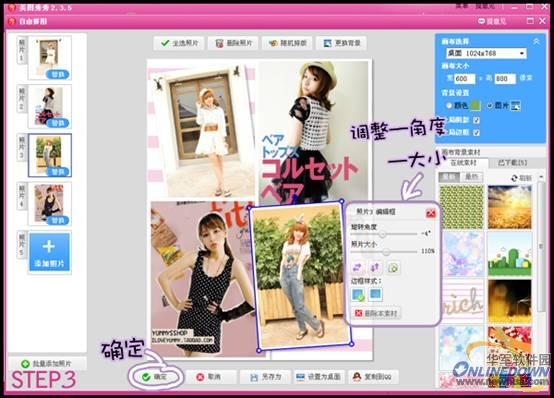Click the rotation angle slider handle
Viewport: 554px width, 398px height.
click(382, 234)
